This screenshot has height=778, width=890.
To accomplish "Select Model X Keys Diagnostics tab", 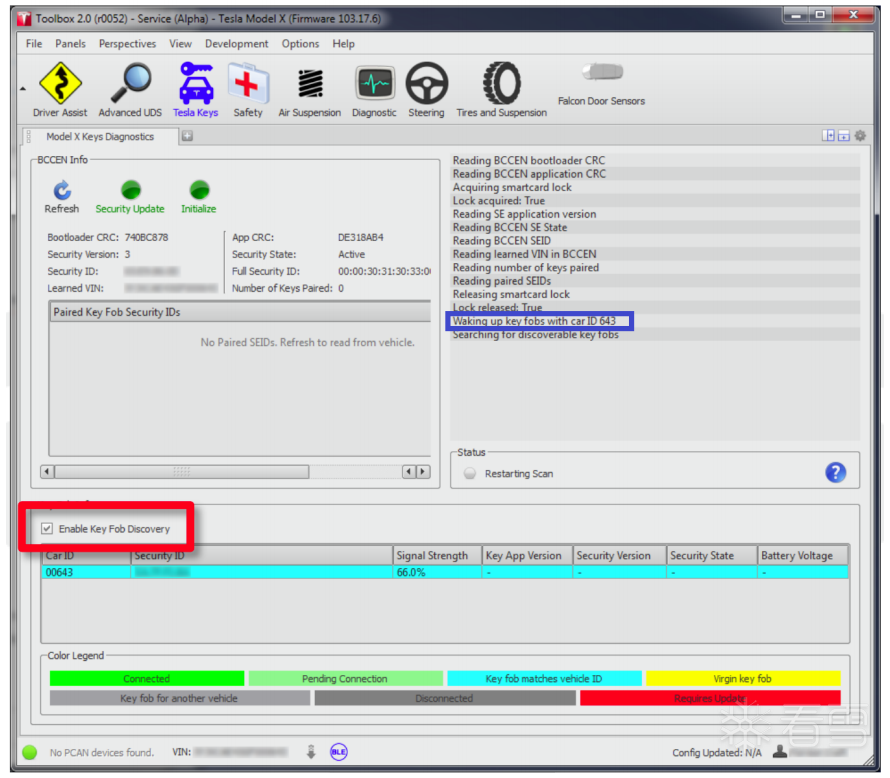I will (x=100, y=137).
